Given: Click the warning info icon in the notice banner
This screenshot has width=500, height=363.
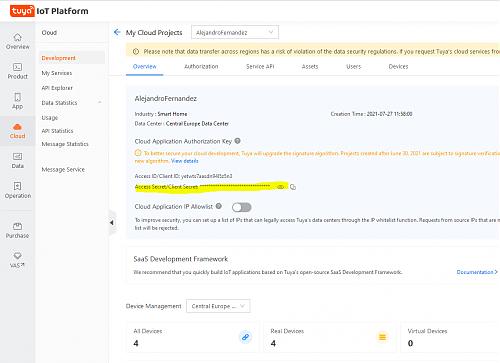Looking at the screenshot, I should pos(136,52).
